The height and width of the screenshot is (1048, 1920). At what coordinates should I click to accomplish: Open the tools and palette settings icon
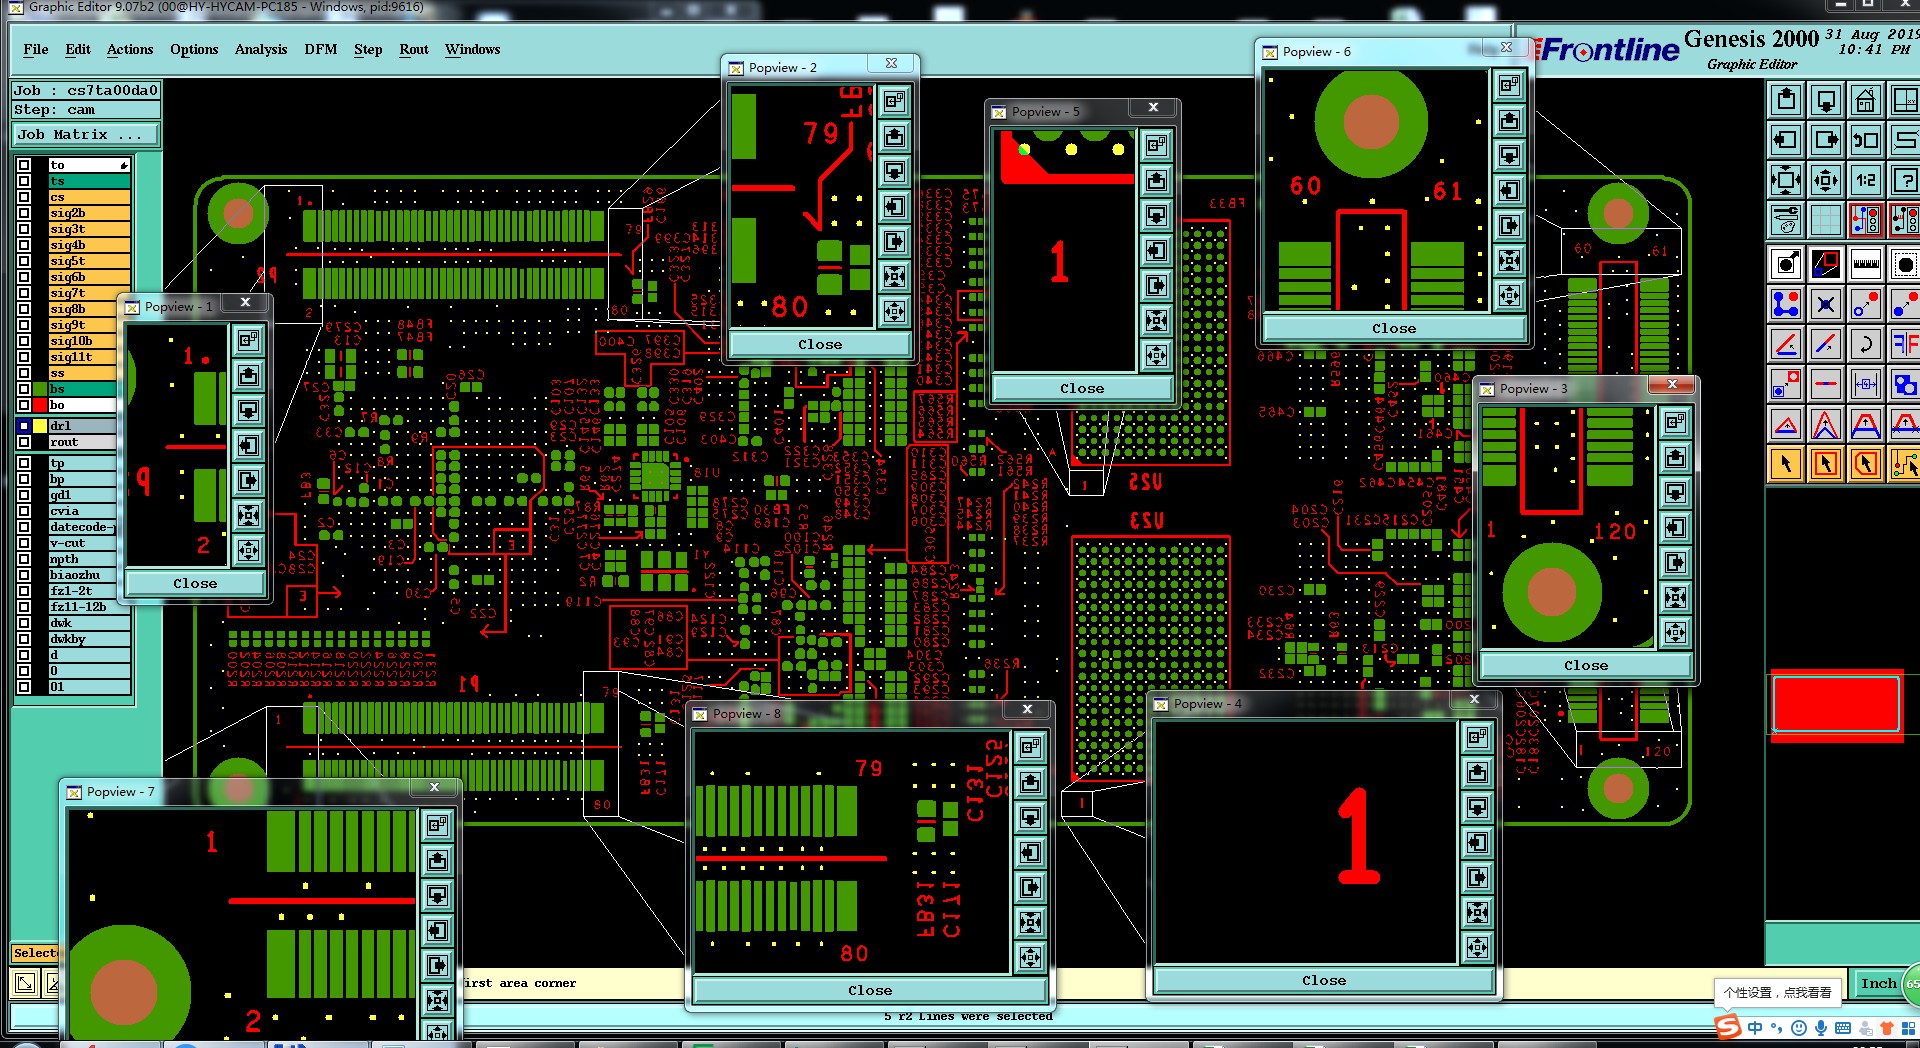pyautogui.click(x=1786, y=219)
